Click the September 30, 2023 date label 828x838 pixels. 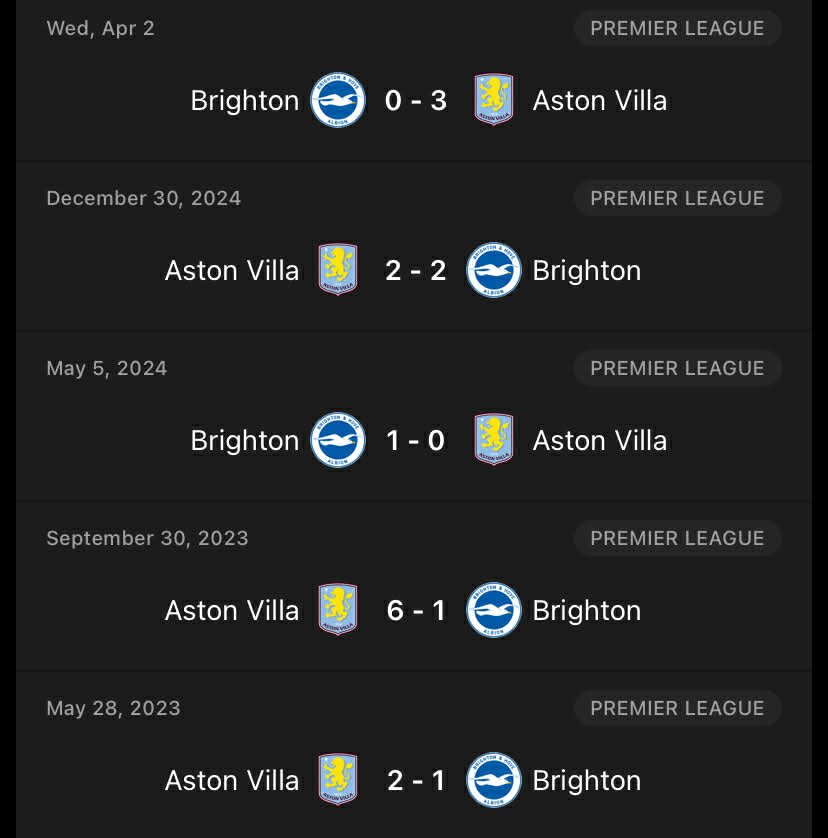(x=147, y=538)
